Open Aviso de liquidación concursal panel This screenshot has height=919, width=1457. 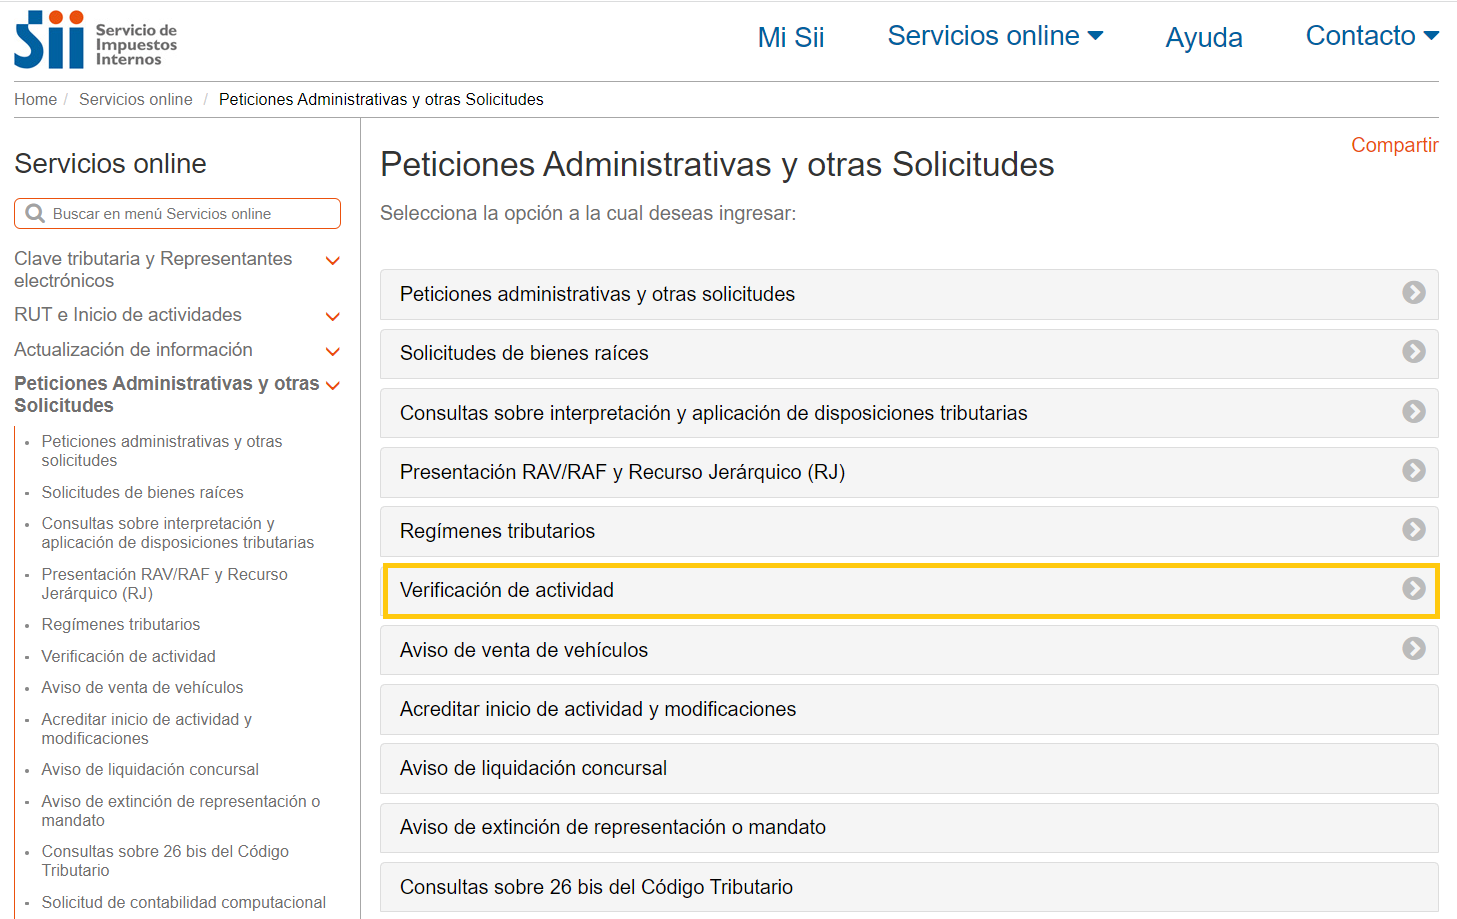point(909,768)
